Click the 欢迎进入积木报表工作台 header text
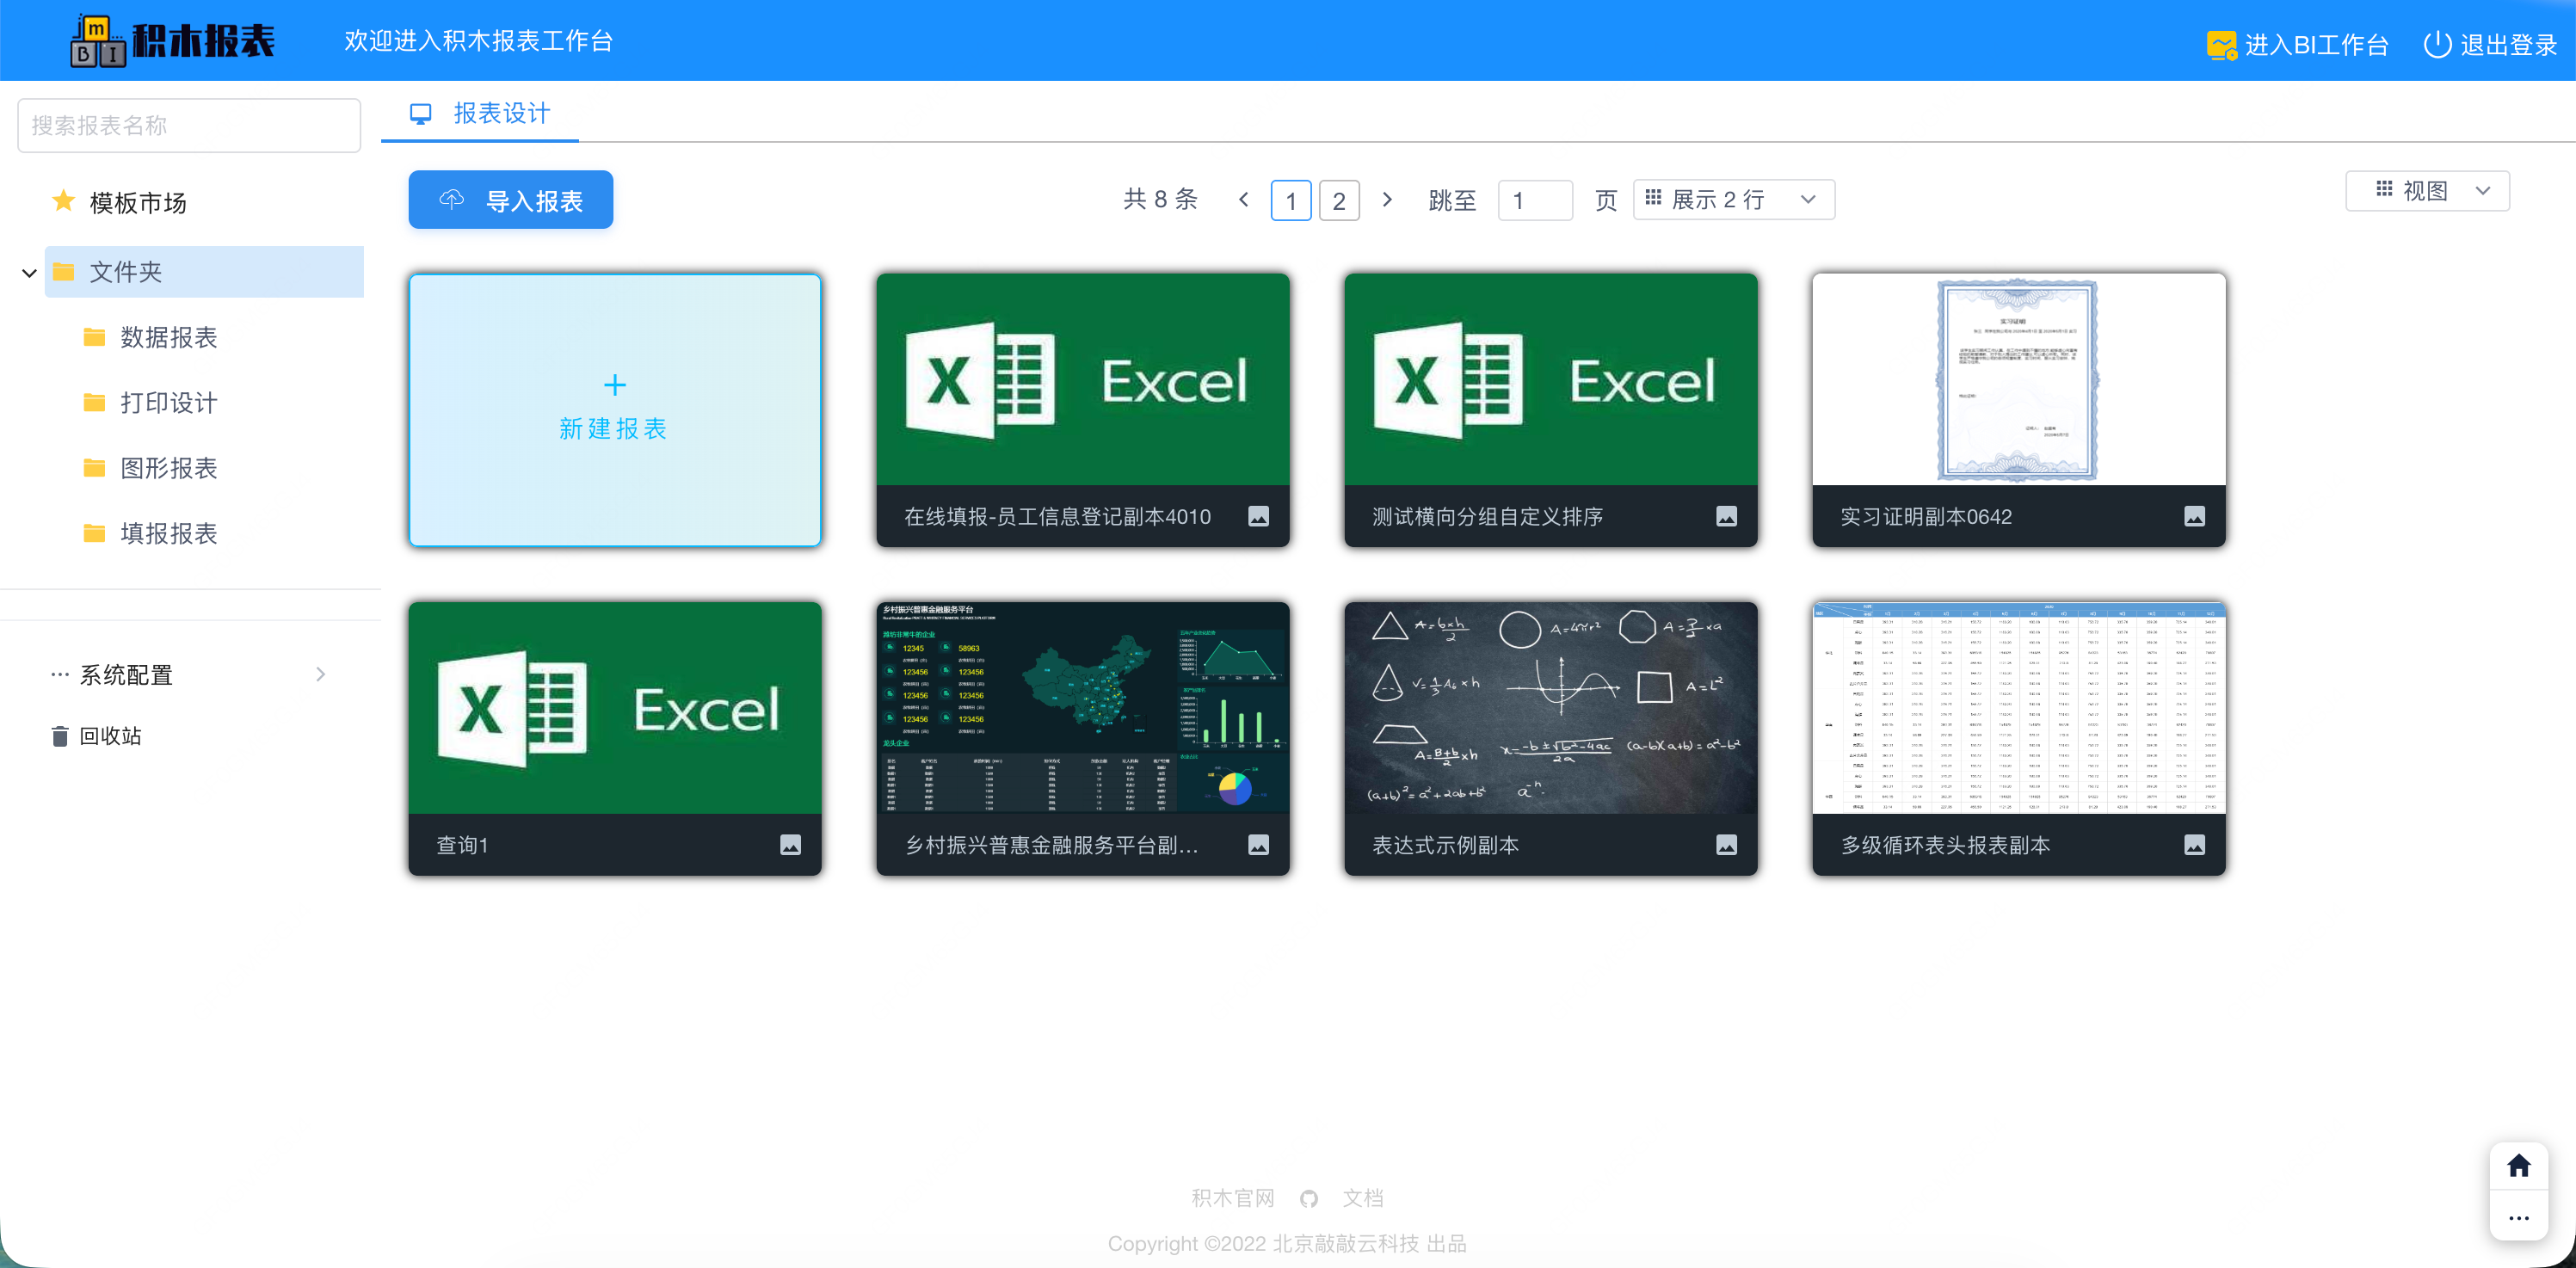The width and height of the screenshot is (2576, 1268). tap(479, 41)
